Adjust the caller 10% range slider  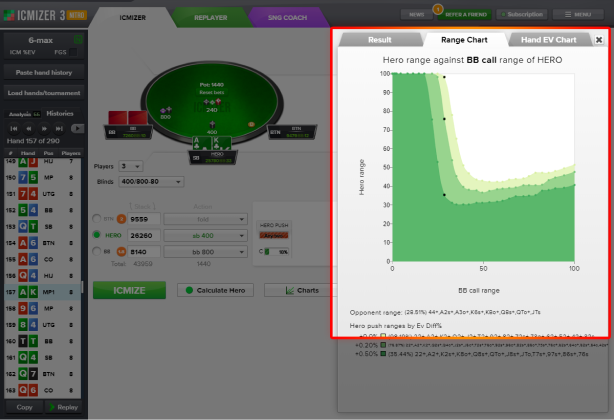pos(276,252)
